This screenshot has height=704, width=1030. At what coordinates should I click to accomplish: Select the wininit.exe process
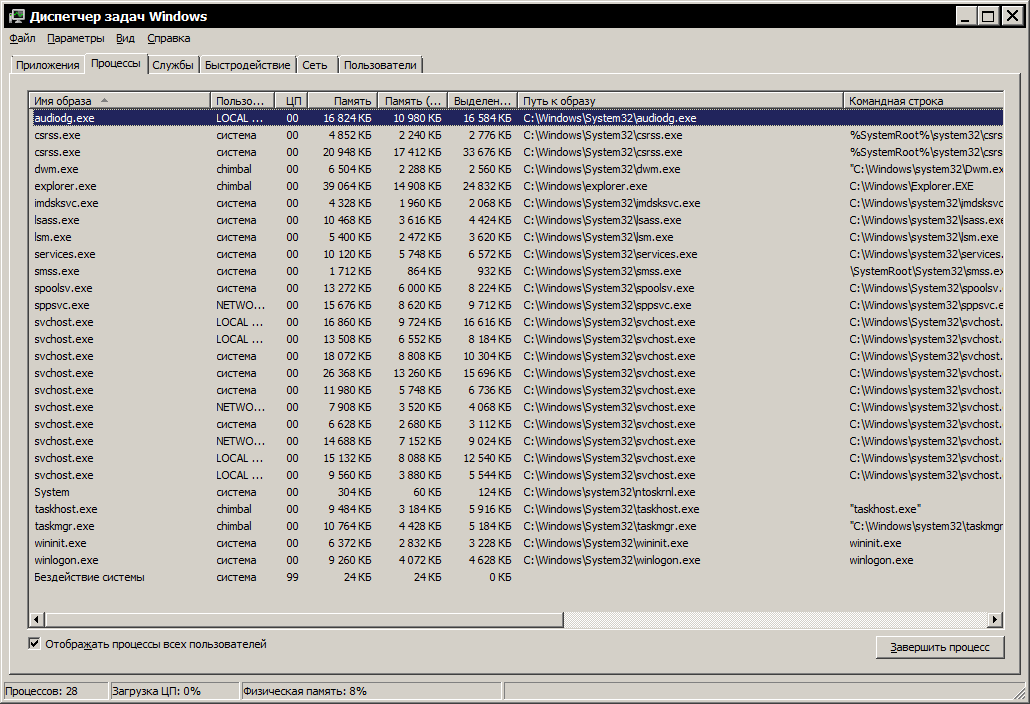[x=517, y=543]
